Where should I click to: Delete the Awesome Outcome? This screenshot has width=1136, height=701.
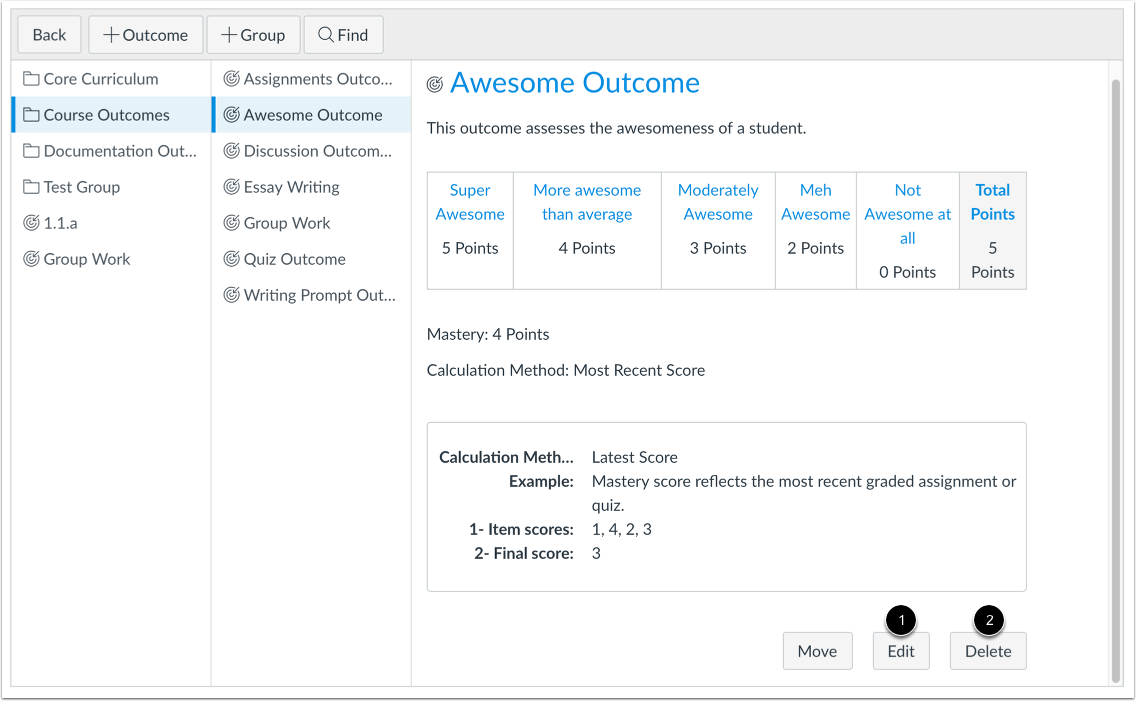[988, 651]
